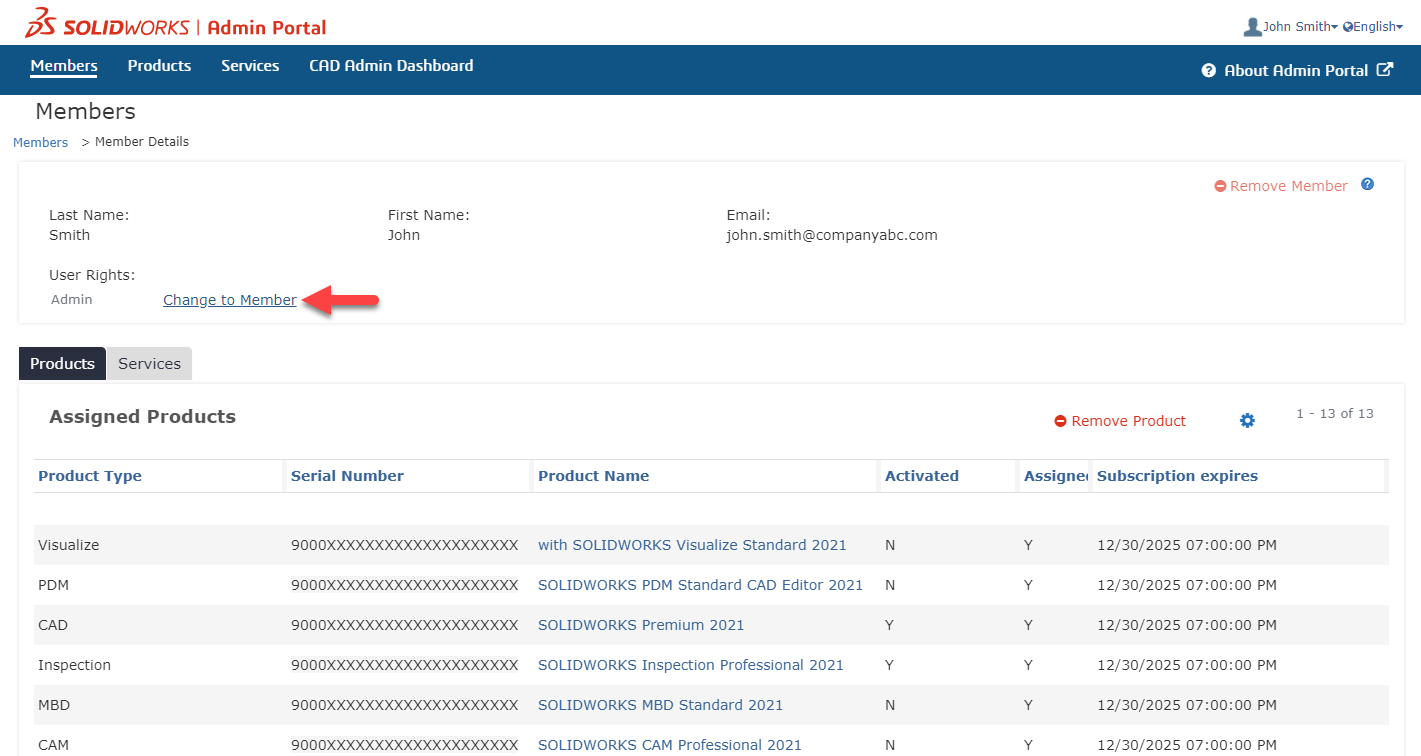Click the red minus icon on Remove Product
The image size is (1421, 756).
click(1060, 421)
